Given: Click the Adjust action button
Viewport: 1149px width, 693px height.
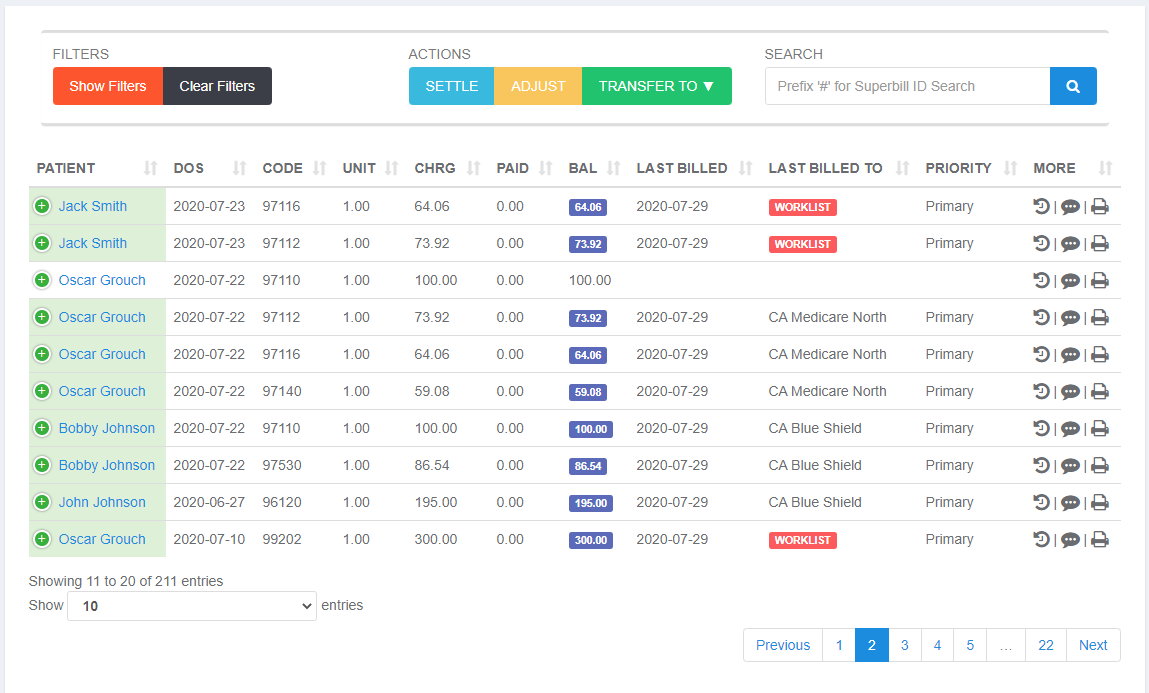Looking at the screenshot, I should [538, 86].
